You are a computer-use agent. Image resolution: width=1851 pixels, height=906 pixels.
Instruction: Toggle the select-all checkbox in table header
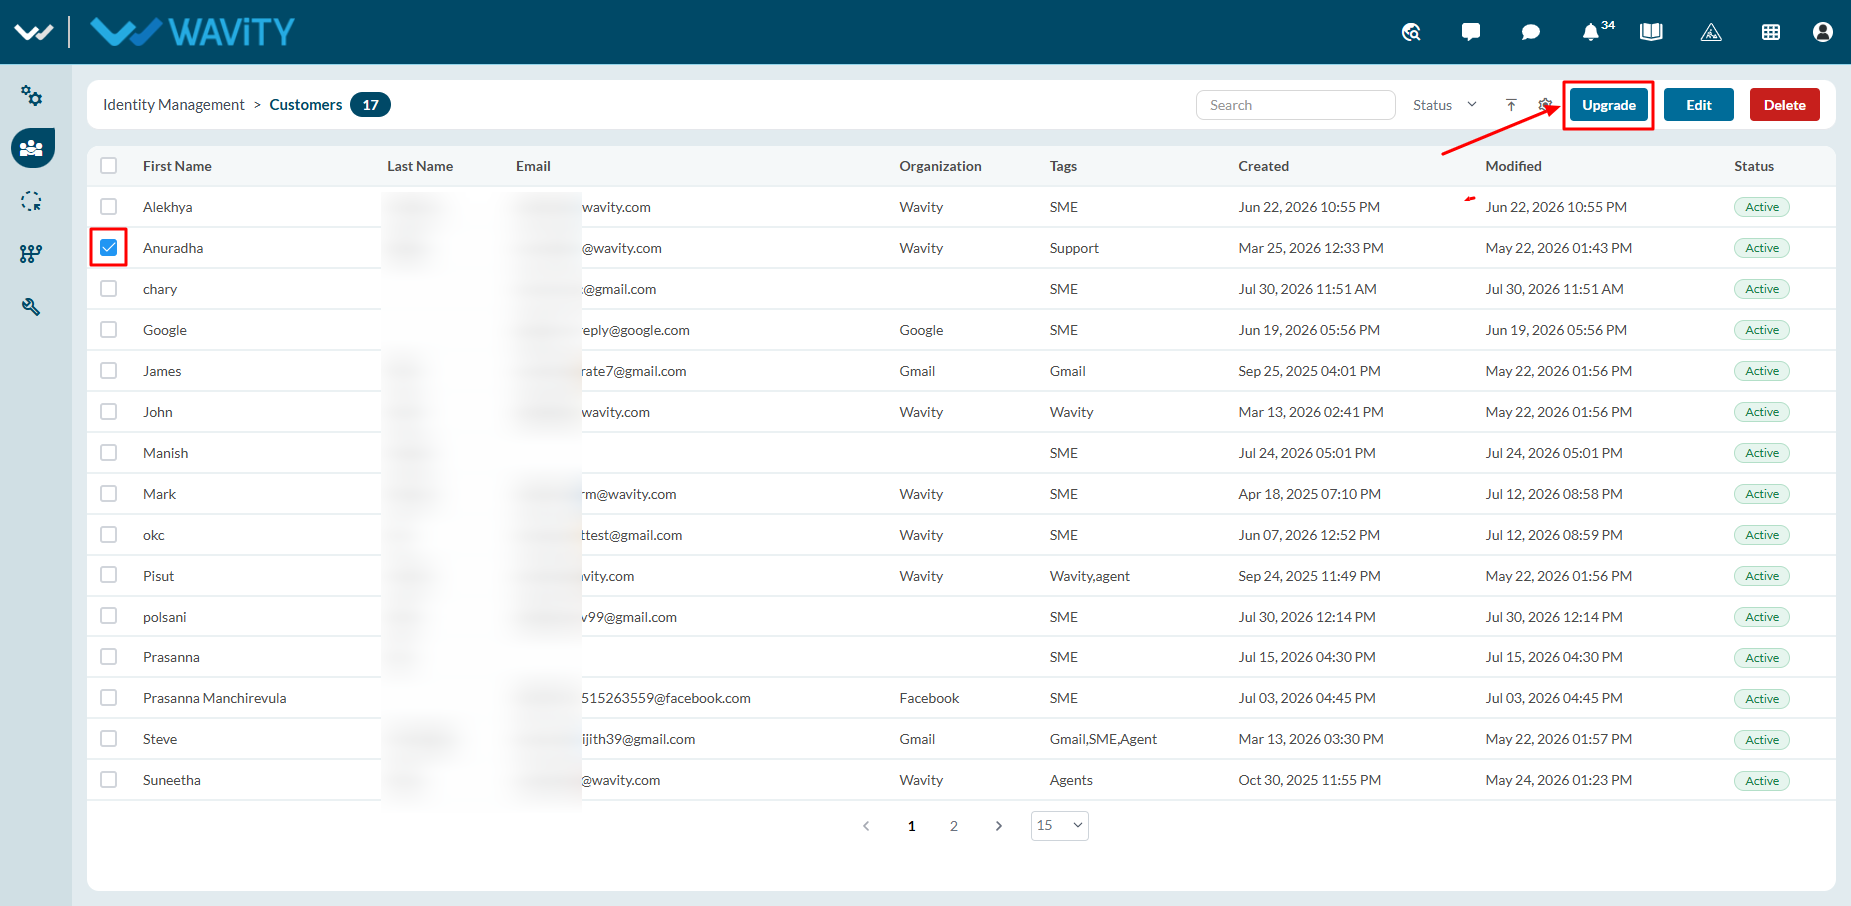pyautogui.click(x=109, y=166)
